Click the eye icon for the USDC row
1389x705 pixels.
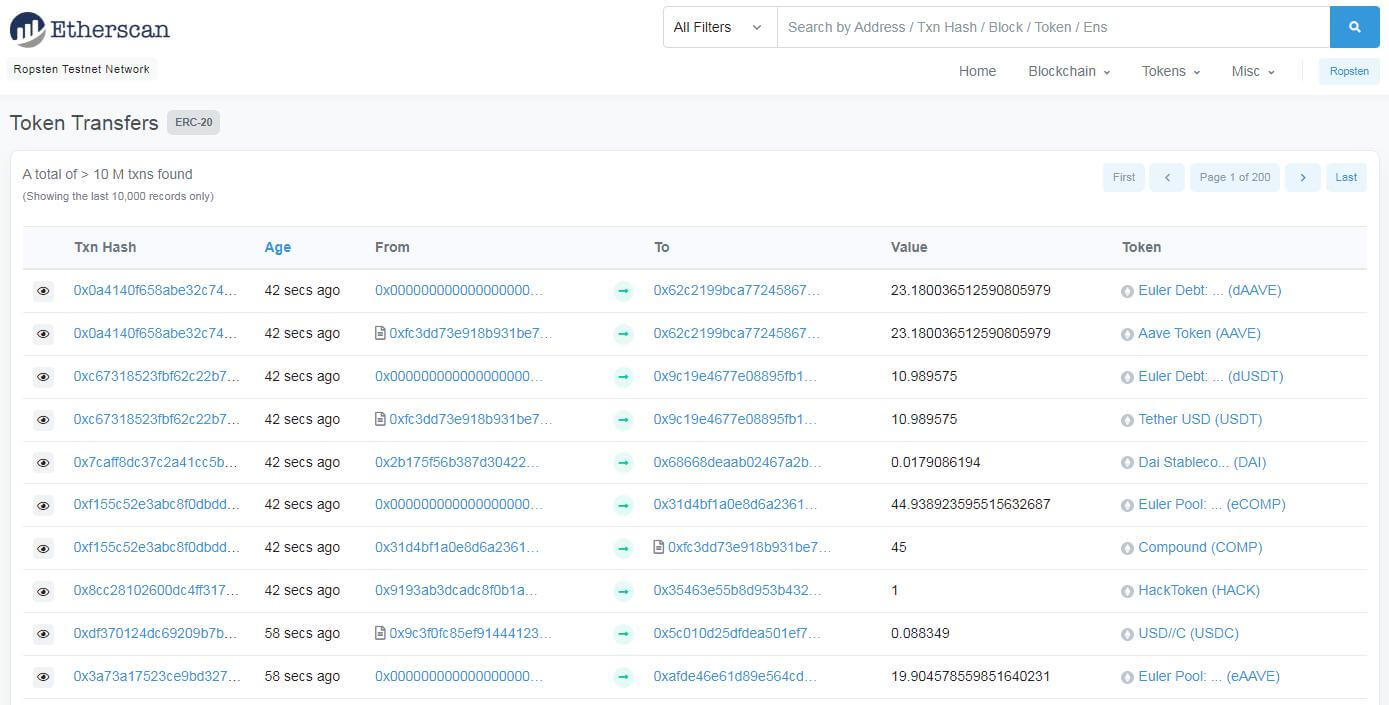pyautogui.click(x=43, y=634)
